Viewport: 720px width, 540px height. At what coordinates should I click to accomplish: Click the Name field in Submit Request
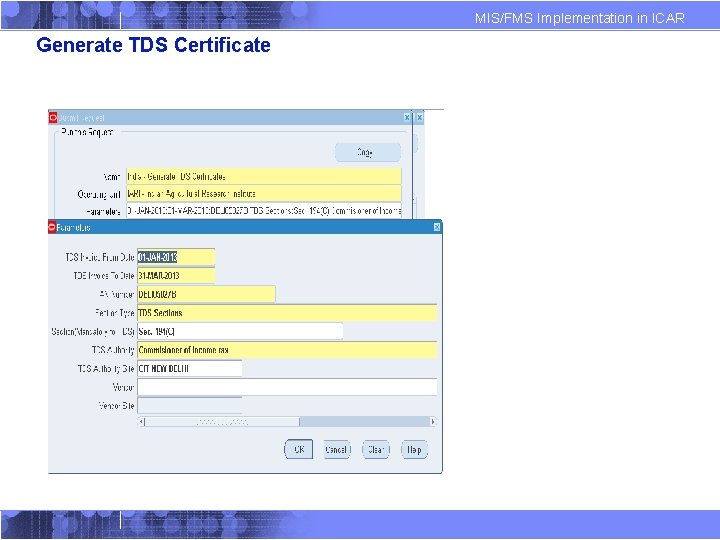[x=264, y=176]
